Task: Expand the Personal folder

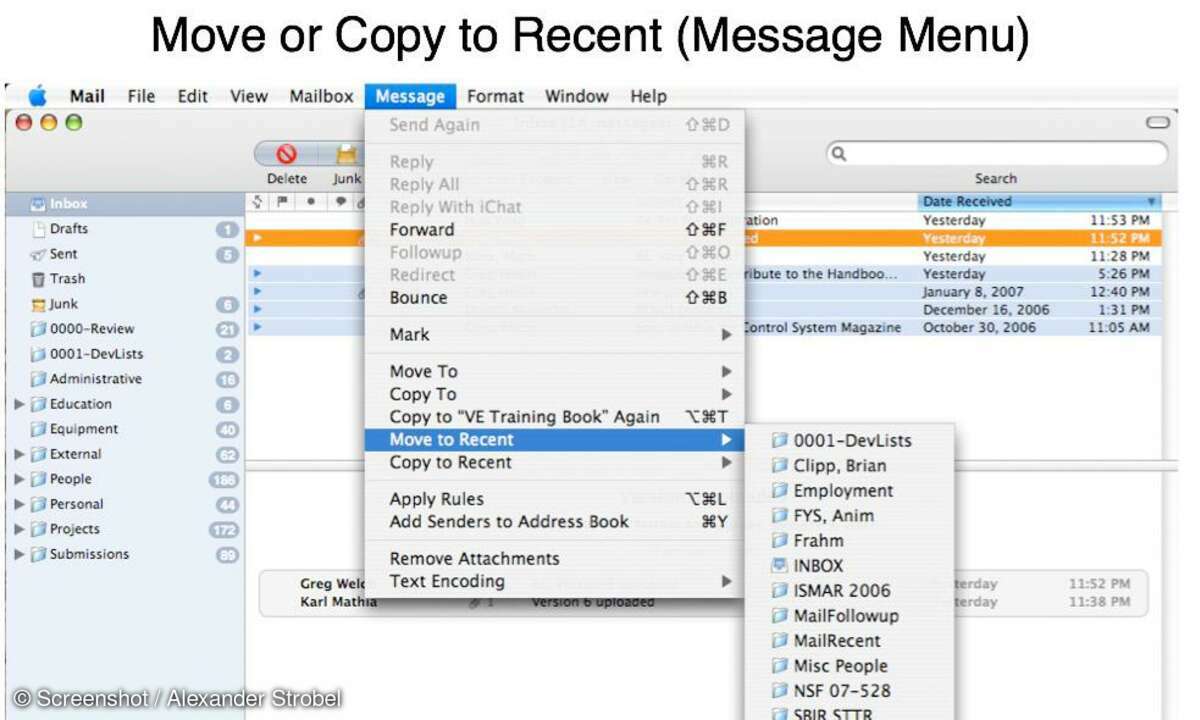Action: [20, 504]
